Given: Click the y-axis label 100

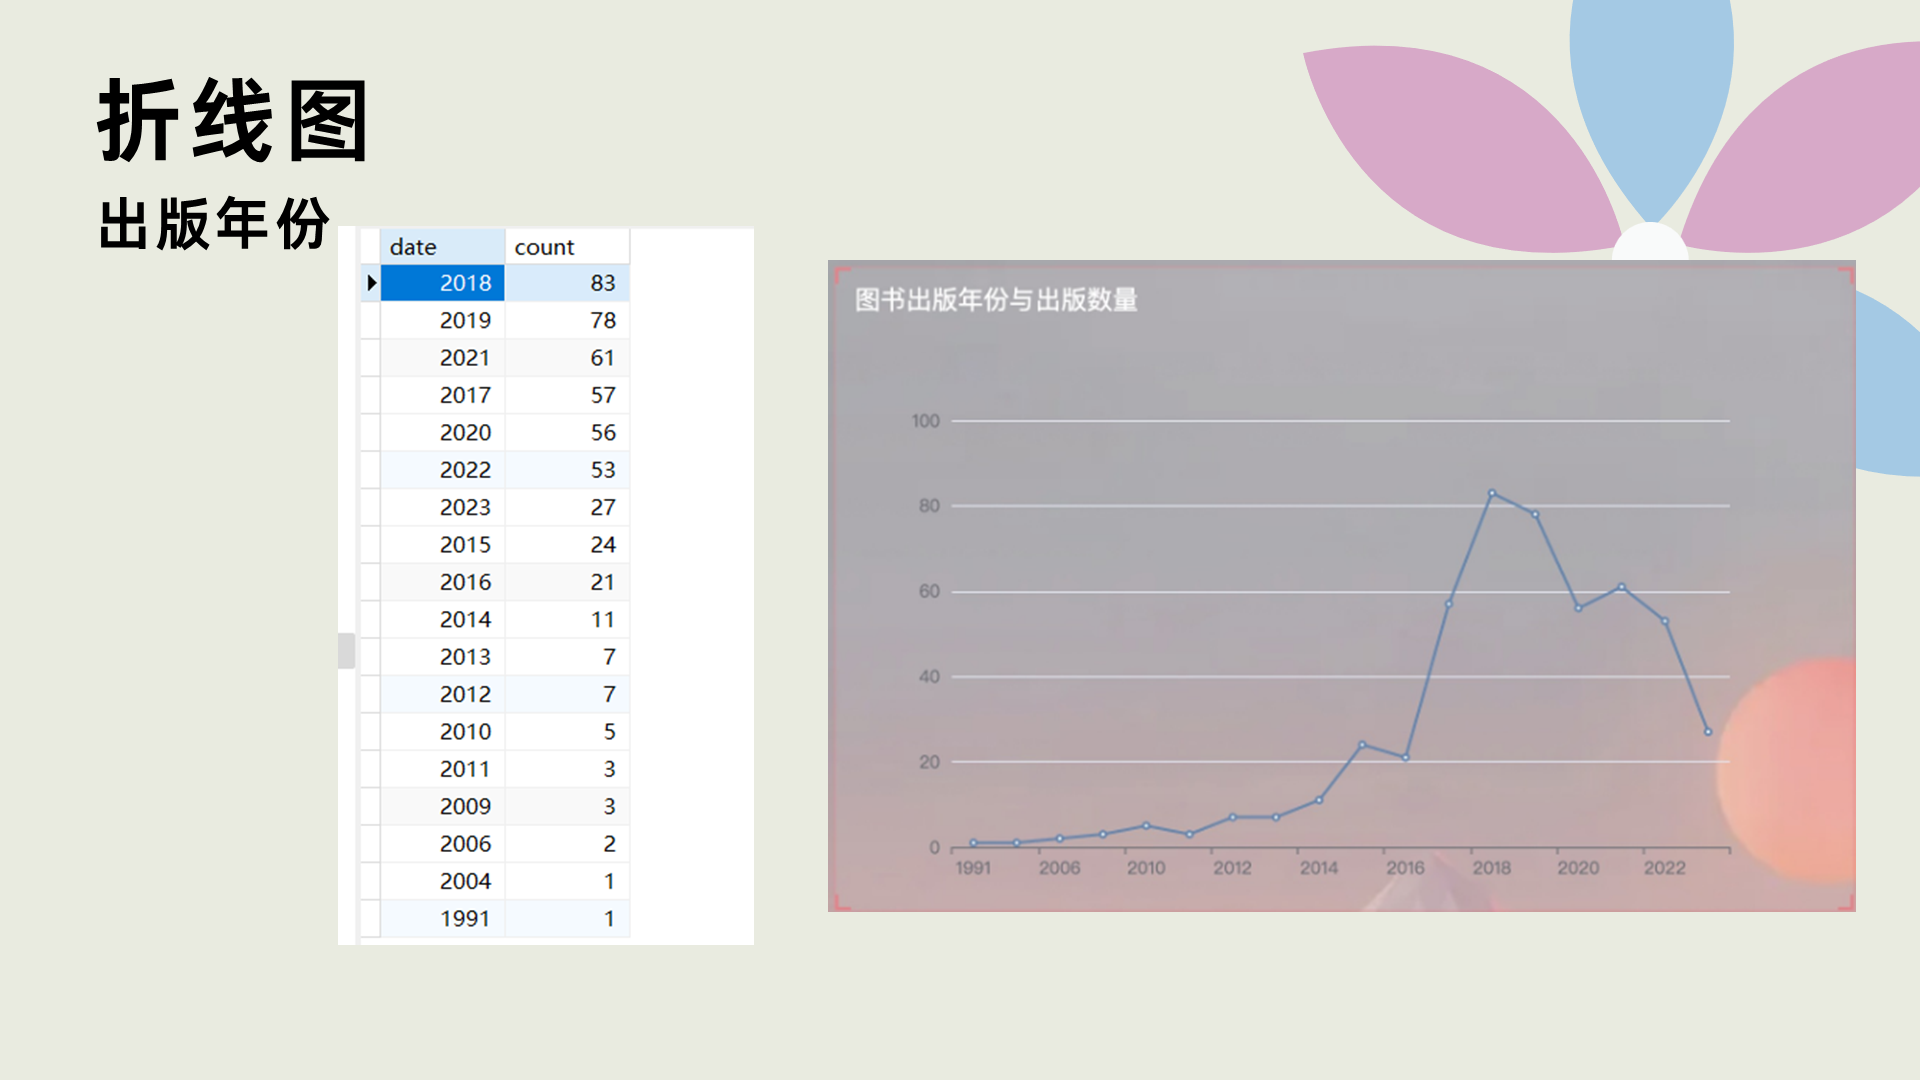Looking at the screenshot, I should [x=926, y=421].
